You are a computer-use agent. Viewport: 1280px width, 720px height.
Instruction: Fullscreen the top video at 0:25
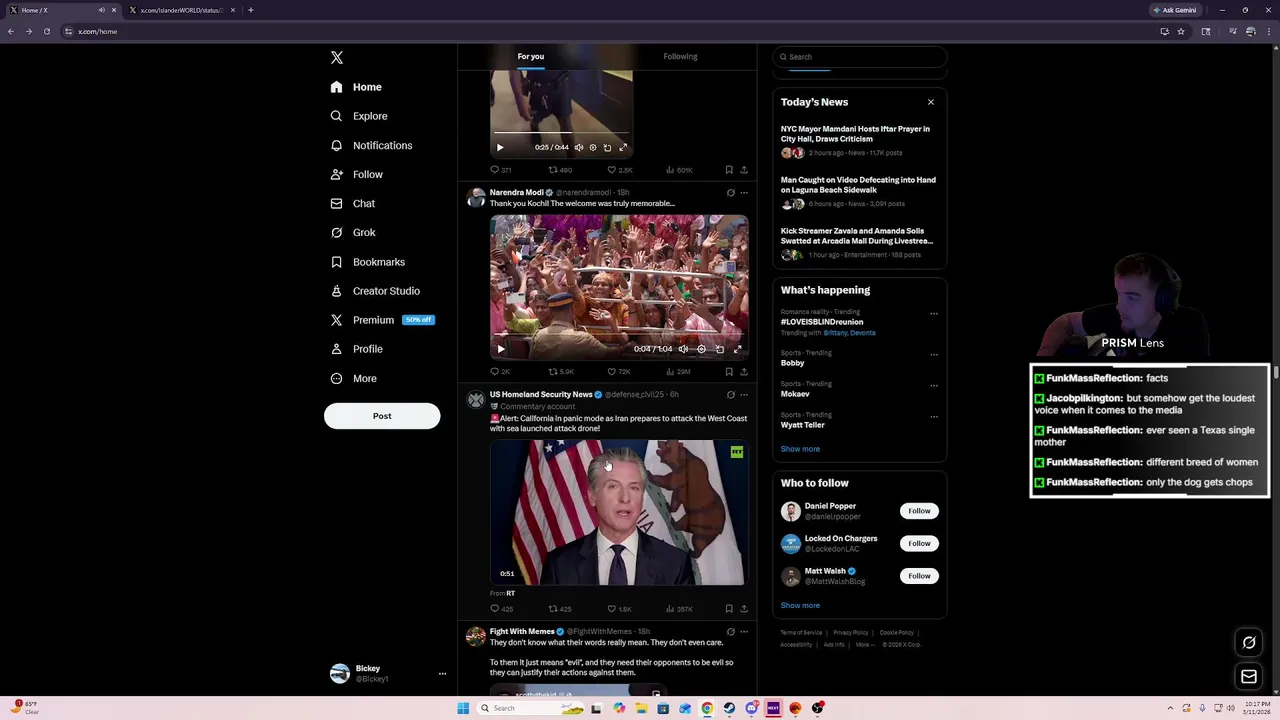[x=622, y=147]
